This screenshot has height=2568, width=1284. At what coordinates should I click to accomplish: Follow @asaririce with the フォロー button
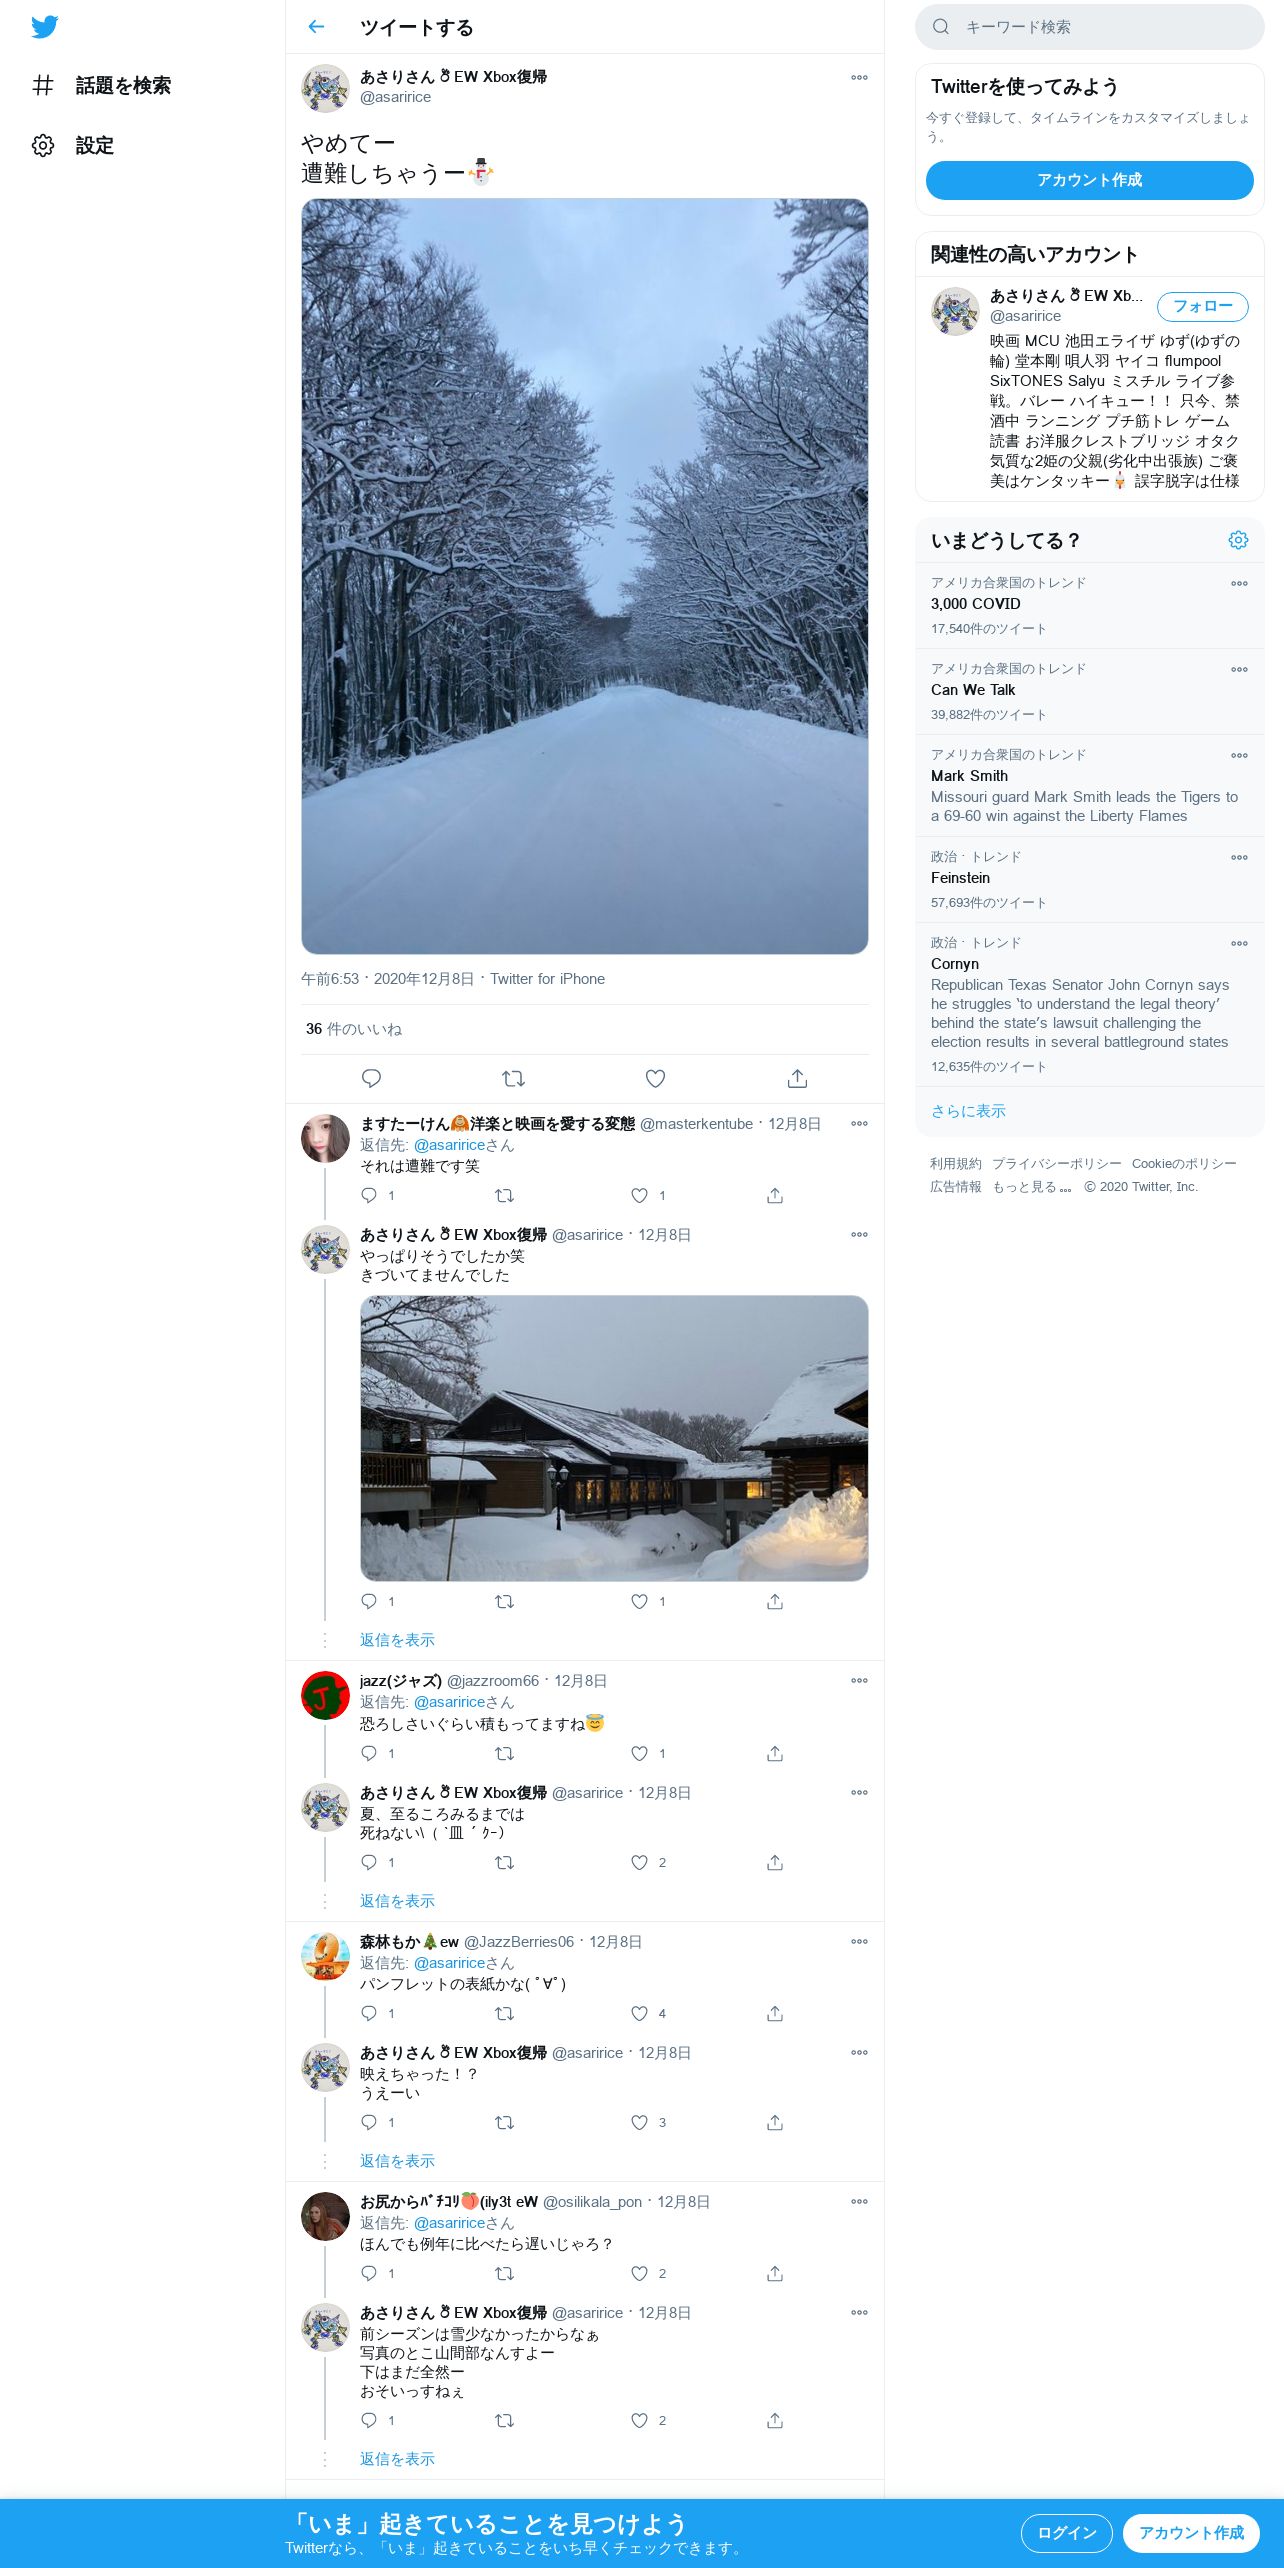point(1203,306)
